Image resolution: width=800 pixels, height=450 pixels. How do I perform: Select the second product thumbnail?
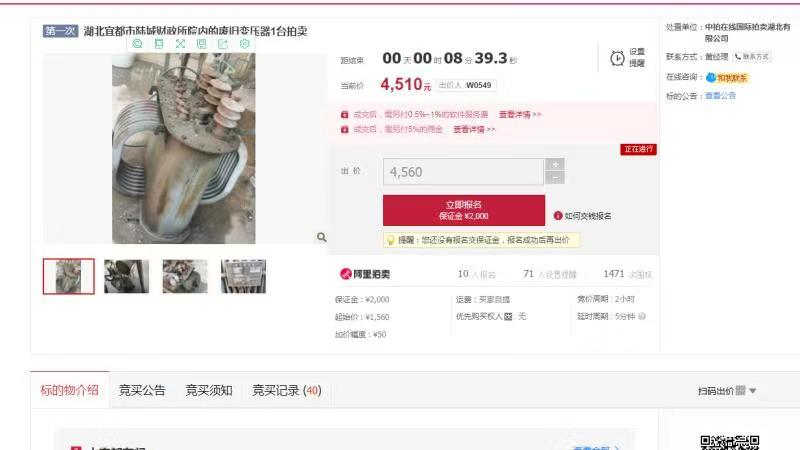tap(127, 277)
